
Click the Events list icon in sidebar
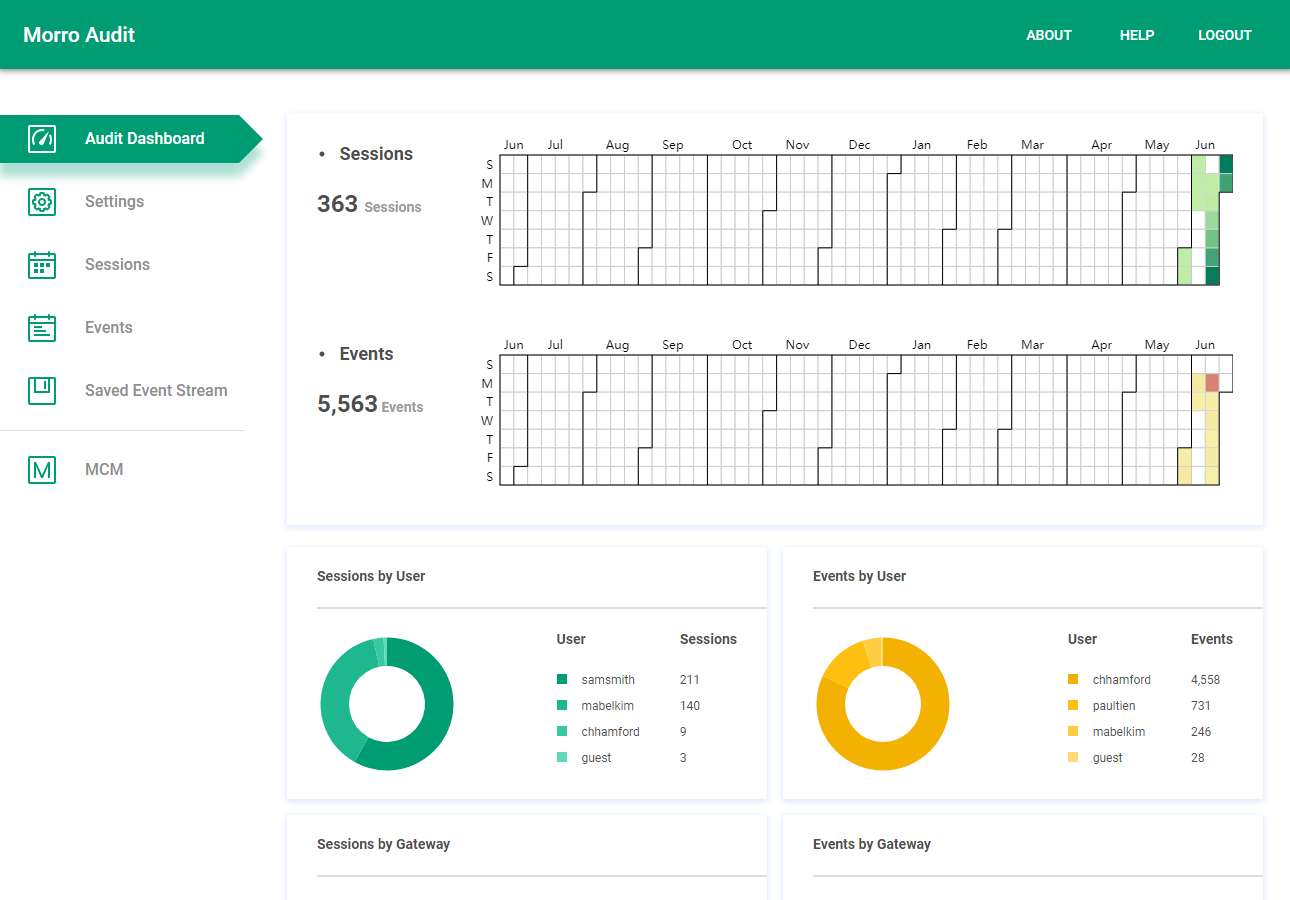[x=42, y=328]
